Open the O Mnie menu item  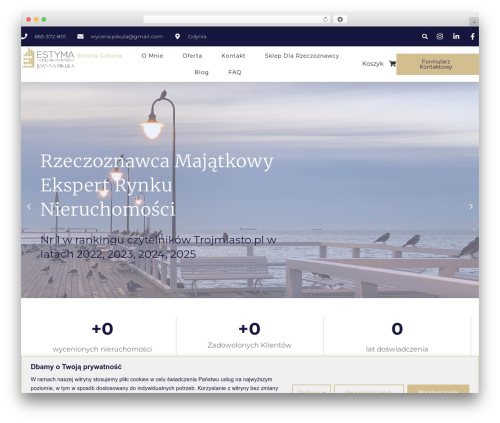tap(152, 56)
